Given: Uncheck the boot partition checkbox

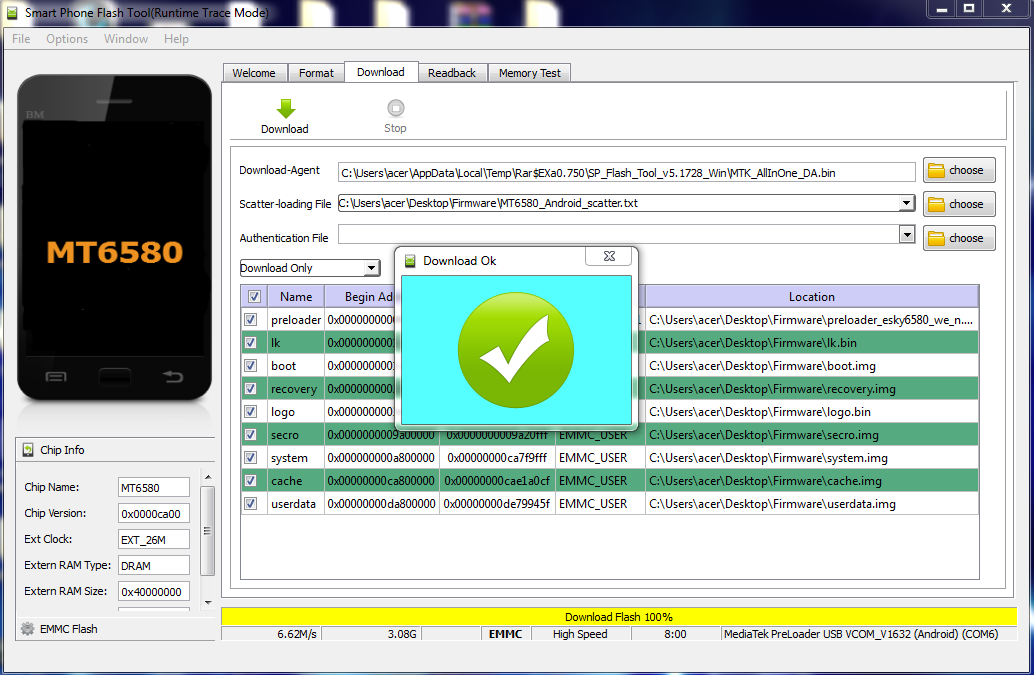Looking at the screenshot, I should pos(251,366).
